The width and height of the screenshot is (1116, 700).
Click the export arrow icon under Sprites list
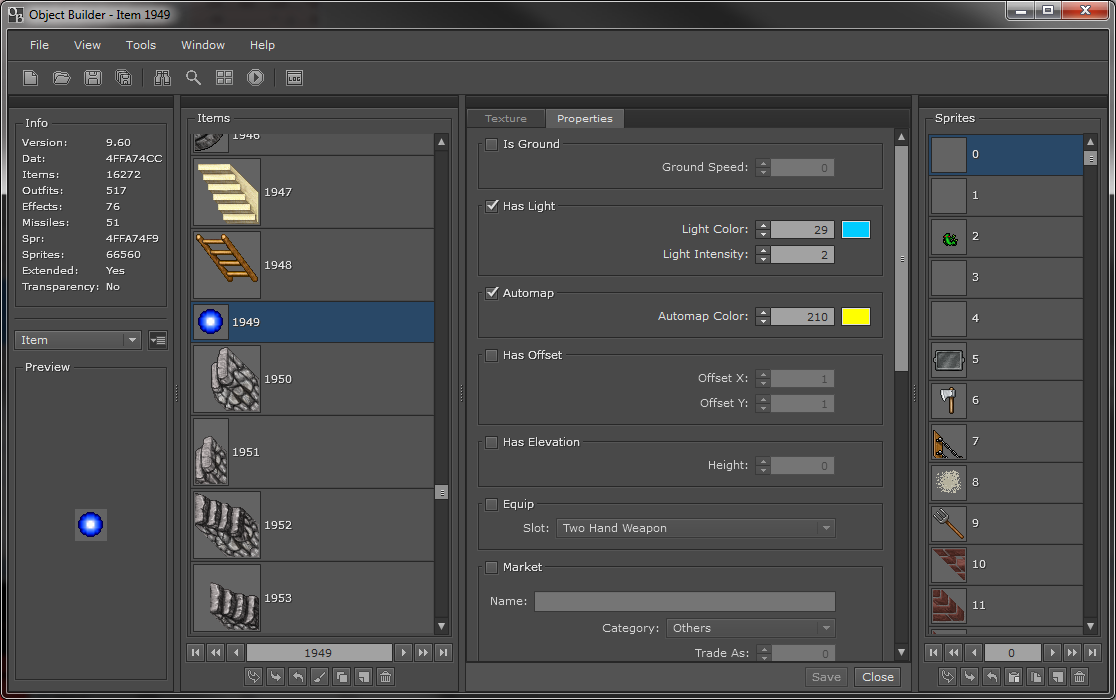(x=991, y=677)
